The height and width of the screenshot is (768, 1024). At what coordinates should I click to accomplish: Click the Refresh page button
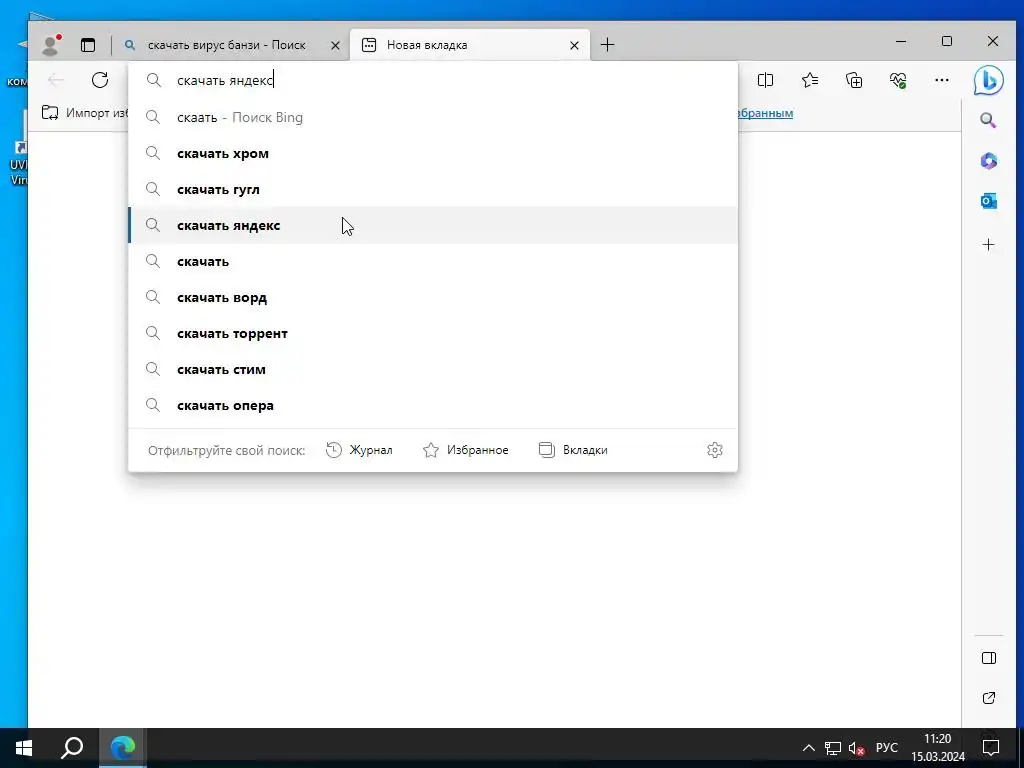tap(100, 80)
